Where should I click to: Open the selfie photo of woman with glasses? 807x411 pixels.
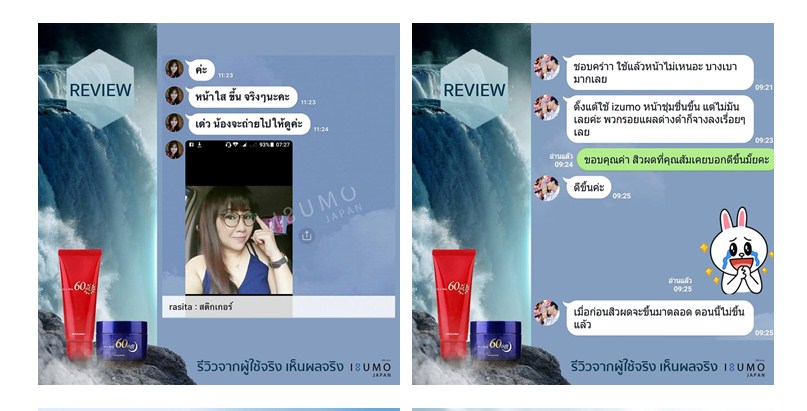pos(239,217)
